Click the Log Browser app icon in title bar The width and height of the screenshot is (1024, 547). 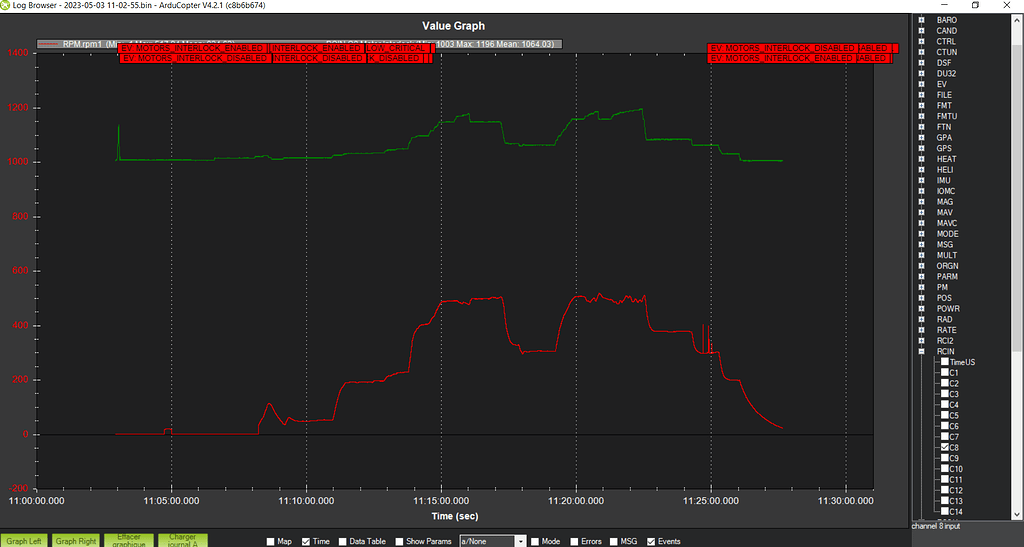click(7, 6)
